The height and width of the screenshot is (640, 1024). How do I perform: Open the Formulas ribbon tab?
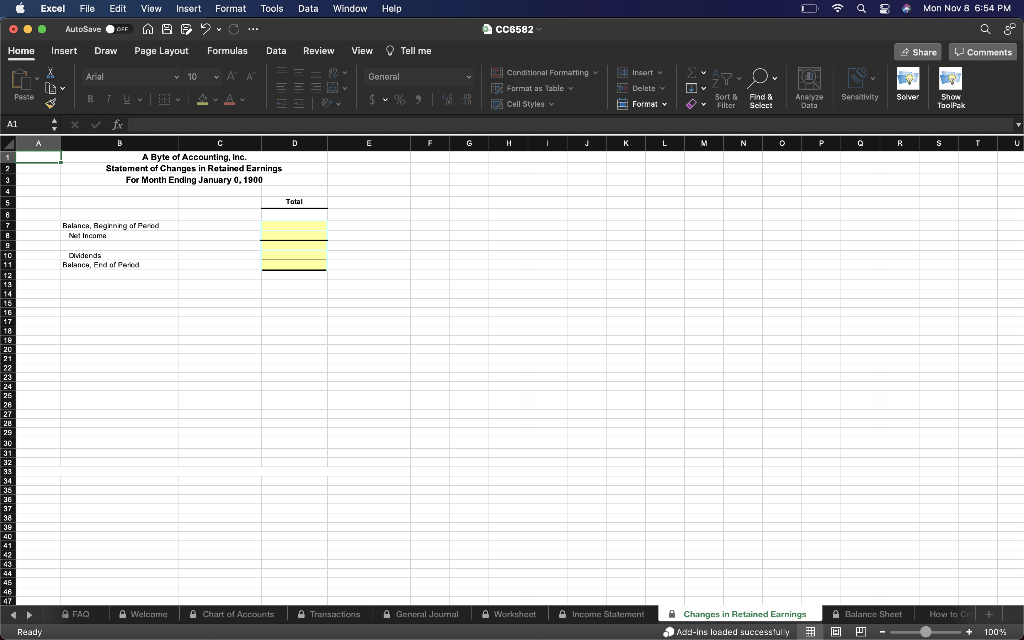[228, 51]
